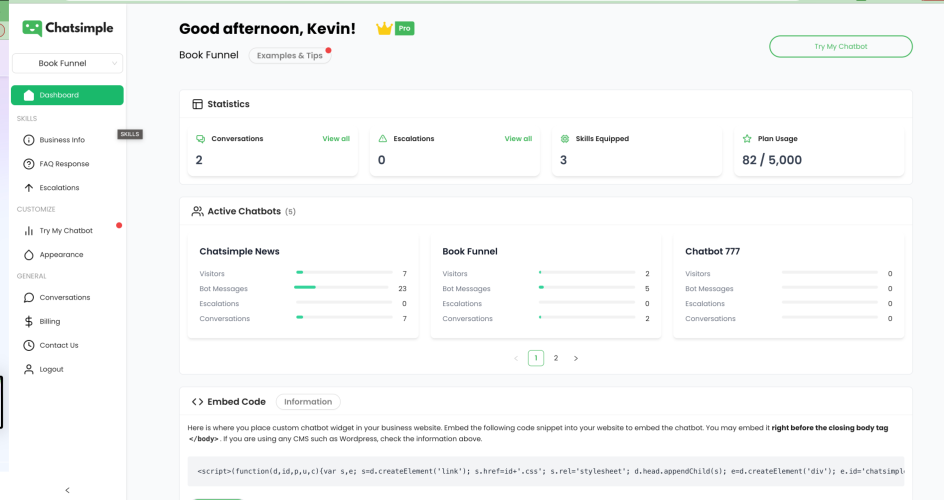Click the Try My Chatbot bar chart icon
Screen dimensions: 944x500
[28, 230]
